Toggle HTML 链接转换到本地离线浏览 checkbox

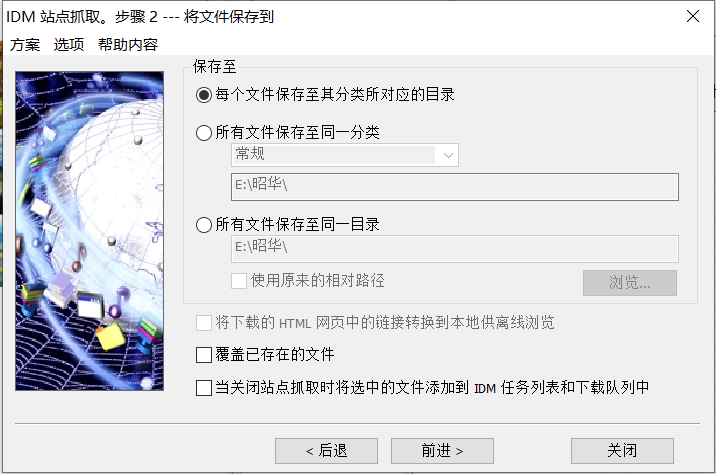point(204,323)
